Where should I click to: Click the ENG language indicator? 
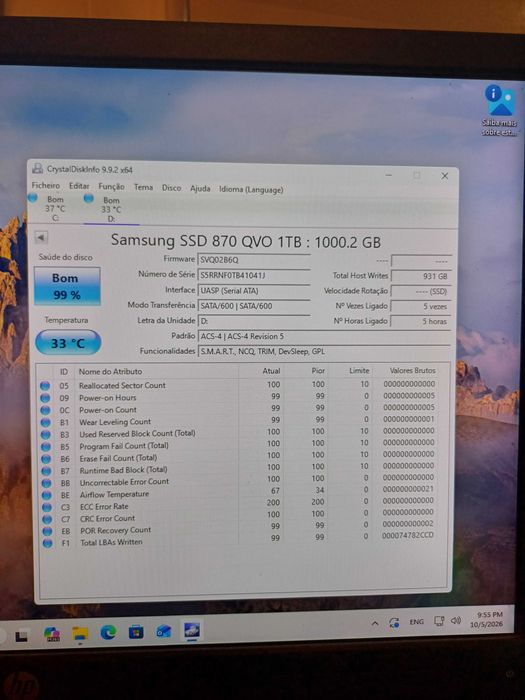pos(417,622)
